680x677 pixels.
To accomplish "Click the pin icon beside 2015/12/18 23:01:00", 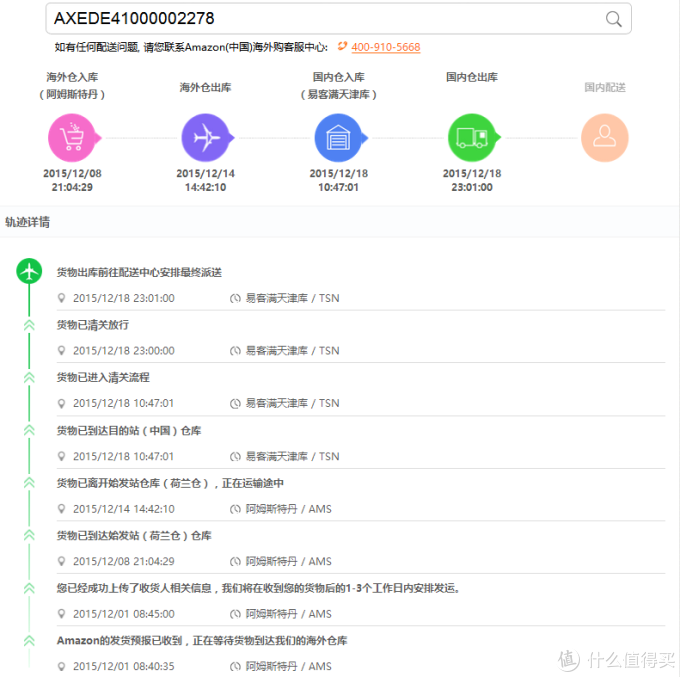I will (x=62, y=298).
